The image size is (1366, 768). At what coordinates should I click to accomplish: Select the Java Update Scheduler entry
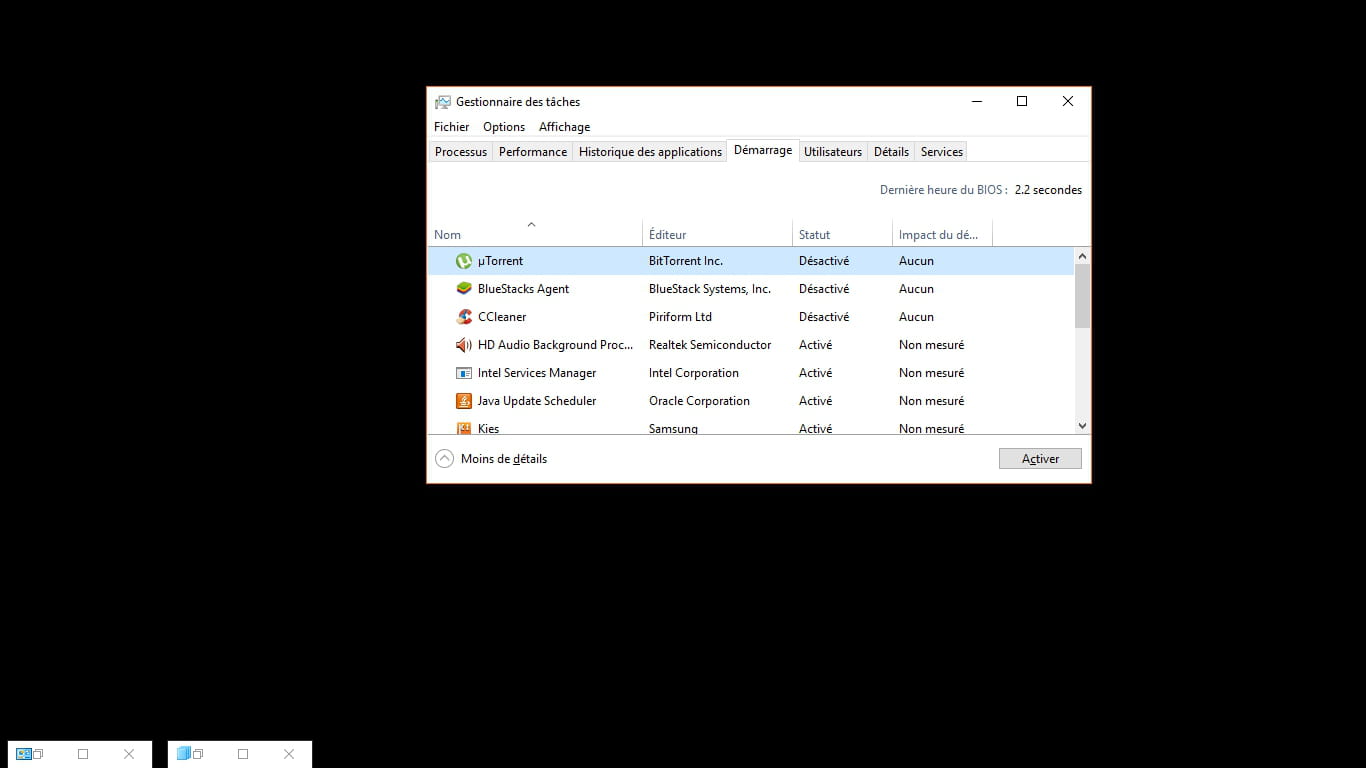pos(537,401)
